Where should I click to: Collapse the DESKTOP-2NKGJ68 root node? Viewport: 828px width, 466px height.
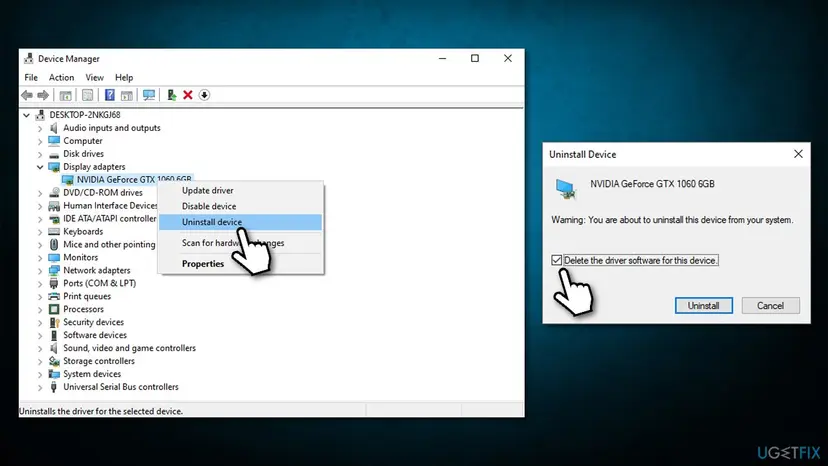[26, 115]
